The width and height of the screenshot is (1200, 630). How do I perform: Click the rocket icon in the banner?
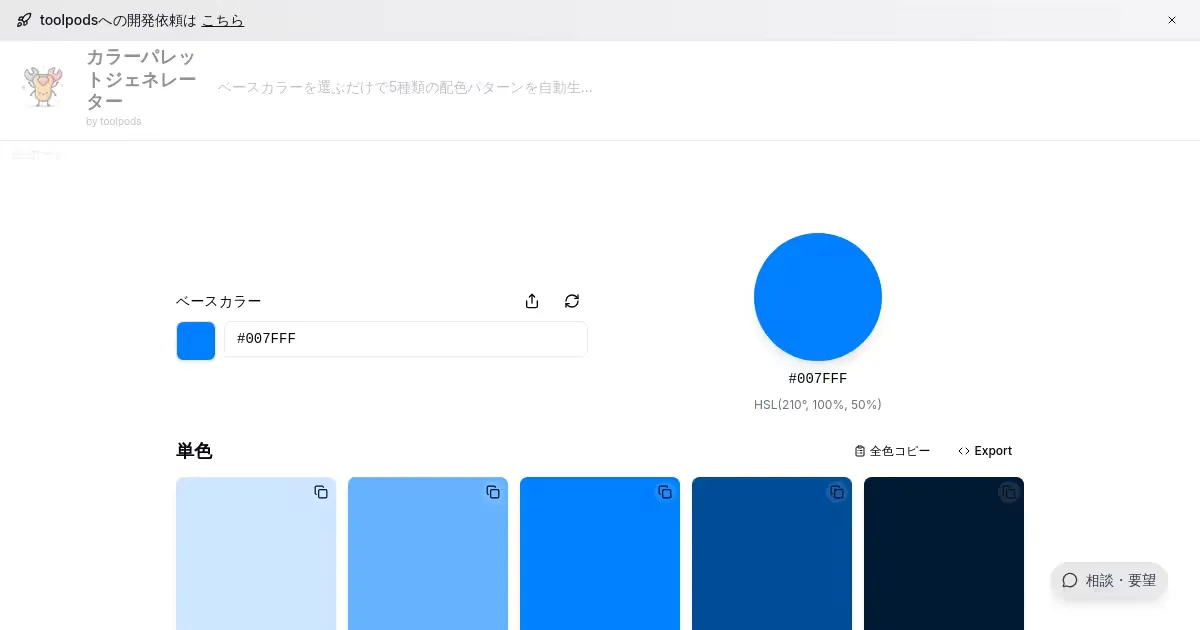24,20
